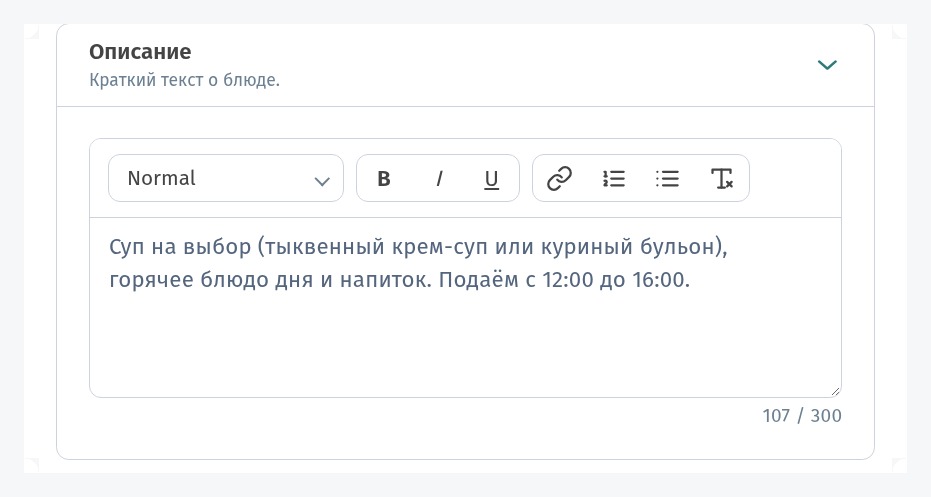Image resolution: width=931 pixels, height=497 pixels.
Task: Toggle italic formatting
Action: tap(438, 178)
